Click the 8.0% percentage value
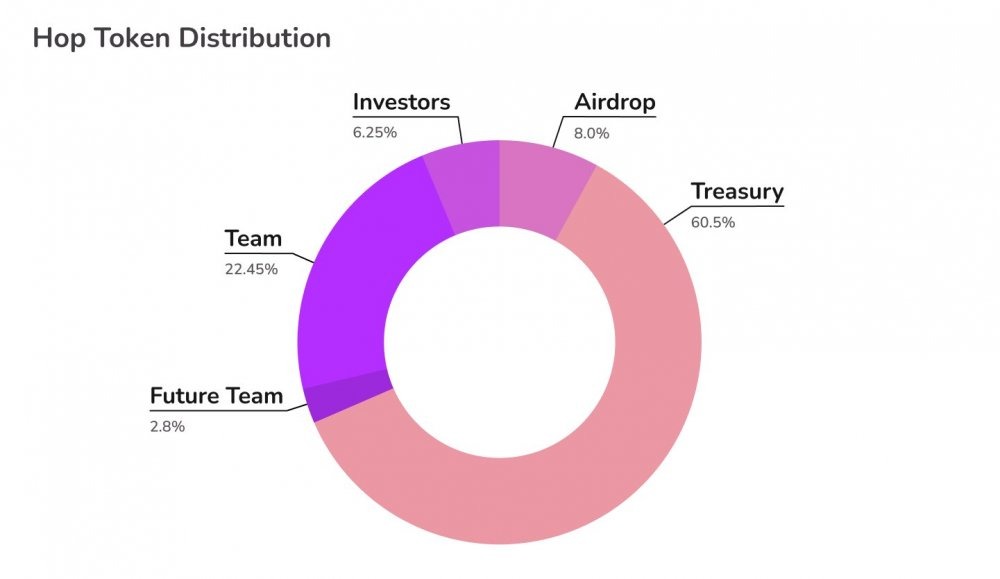1000x579 pixels. point(591,133)
